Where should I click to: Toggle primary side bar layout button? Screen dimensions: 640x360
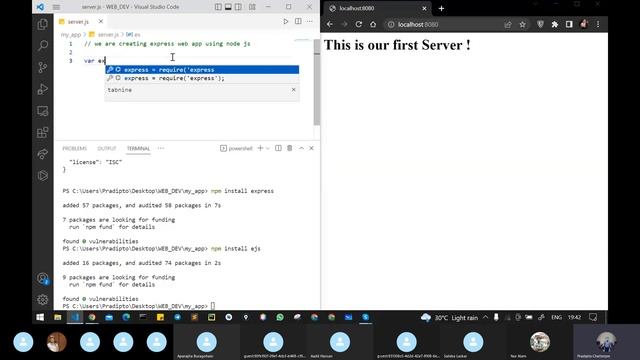[x=218, y=7]
